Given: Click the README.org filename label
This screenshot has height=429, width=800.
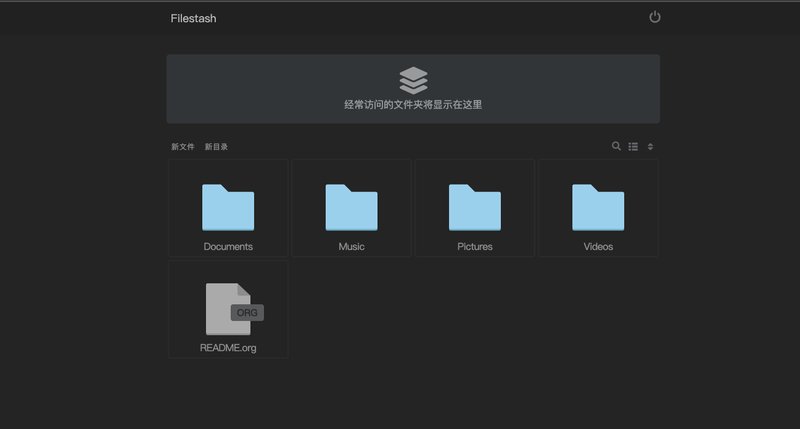Looking at the screenshot, I should click(228, 348).
